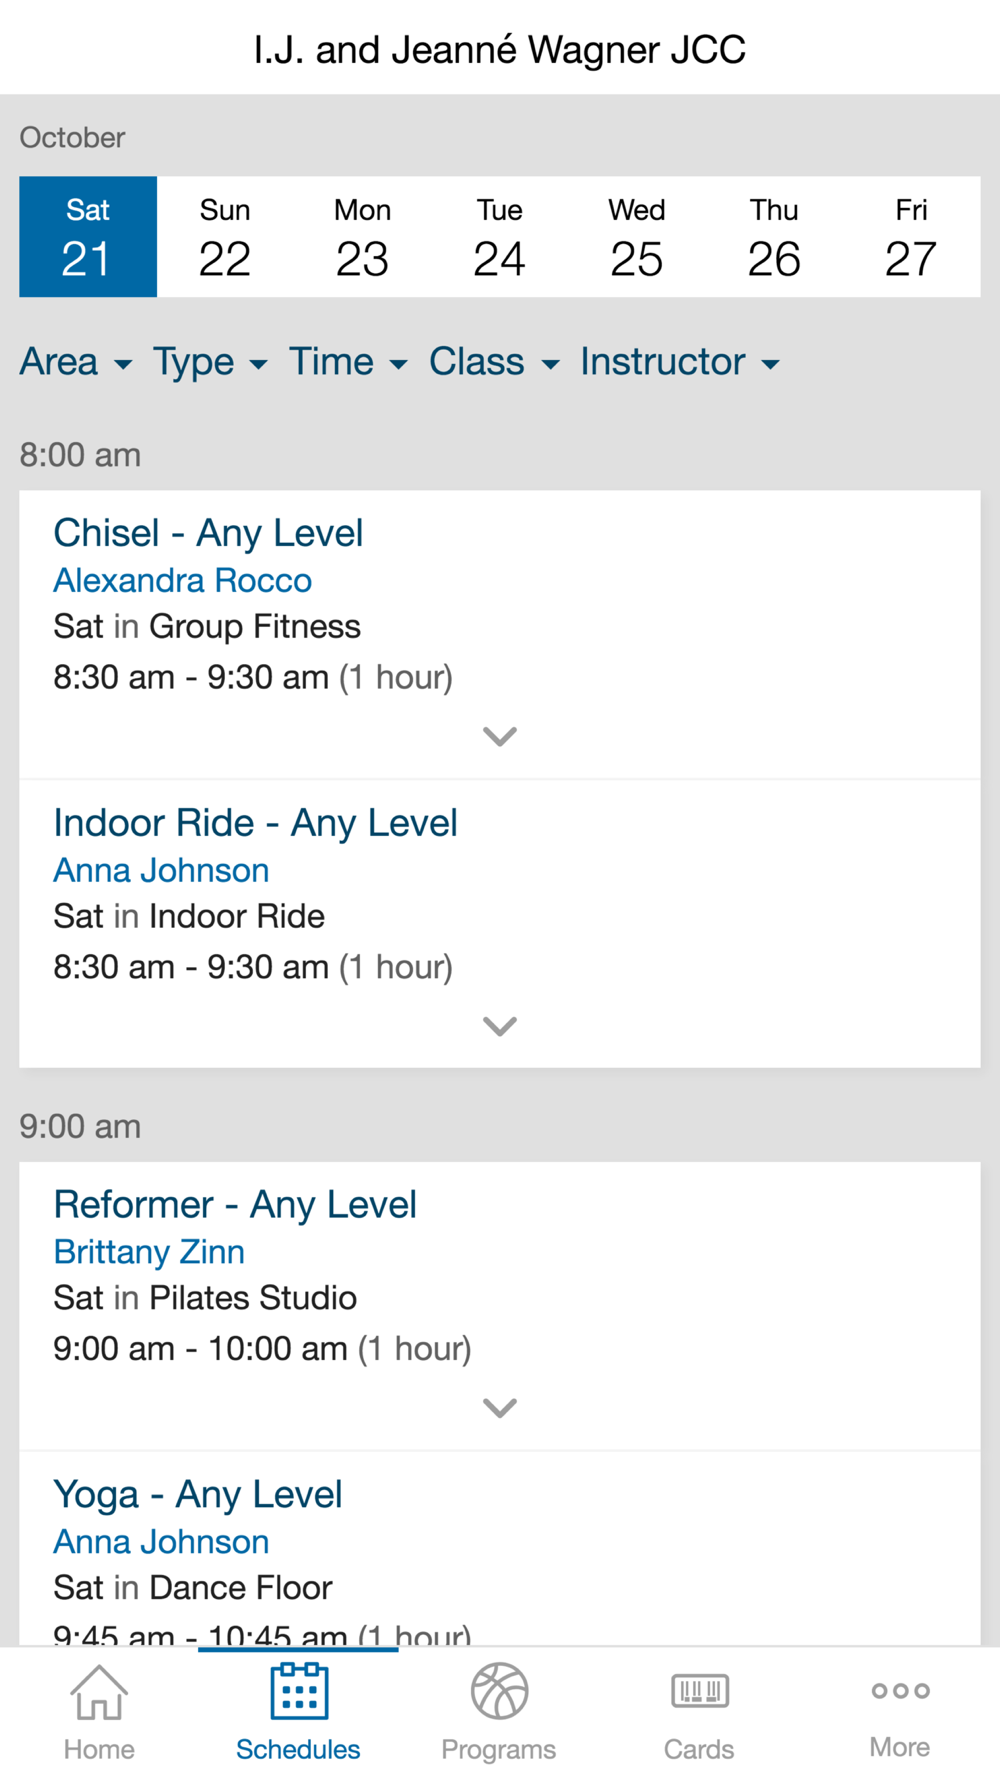
Task: Tap the More three-dots icon
Action: click(x=900, y=1691)
